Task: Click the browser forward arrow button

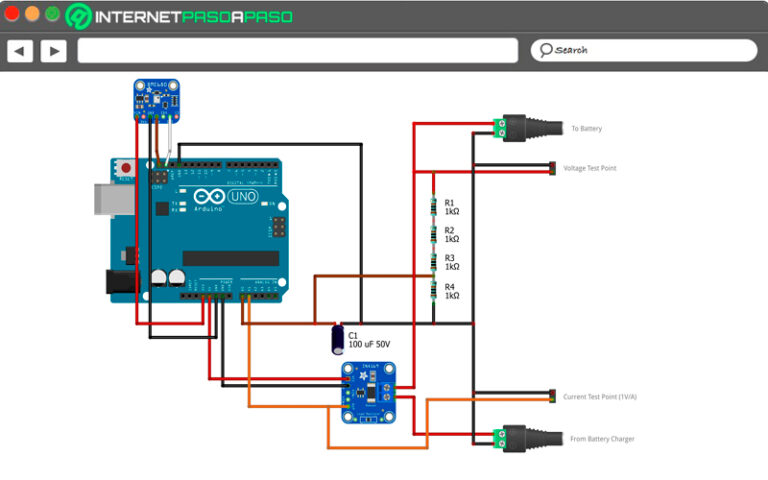Action: tap(53, 51)
